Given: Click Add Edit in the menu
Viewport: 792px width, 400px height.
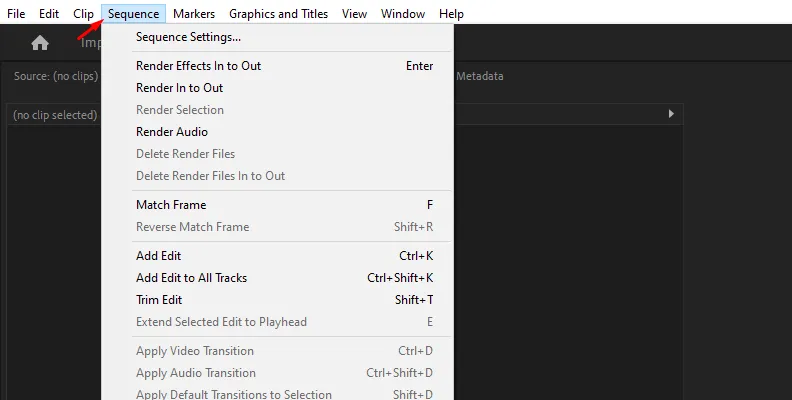Looking at the screenshot, I should [x=158, y=256].
